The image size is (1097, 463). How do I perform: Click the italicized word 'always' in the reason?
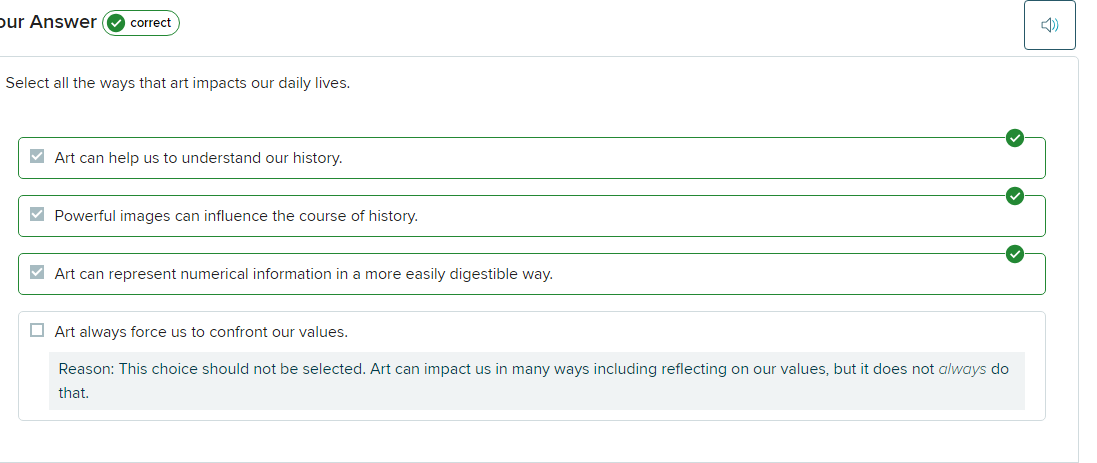pyautogui.click(x=962, y=369)
